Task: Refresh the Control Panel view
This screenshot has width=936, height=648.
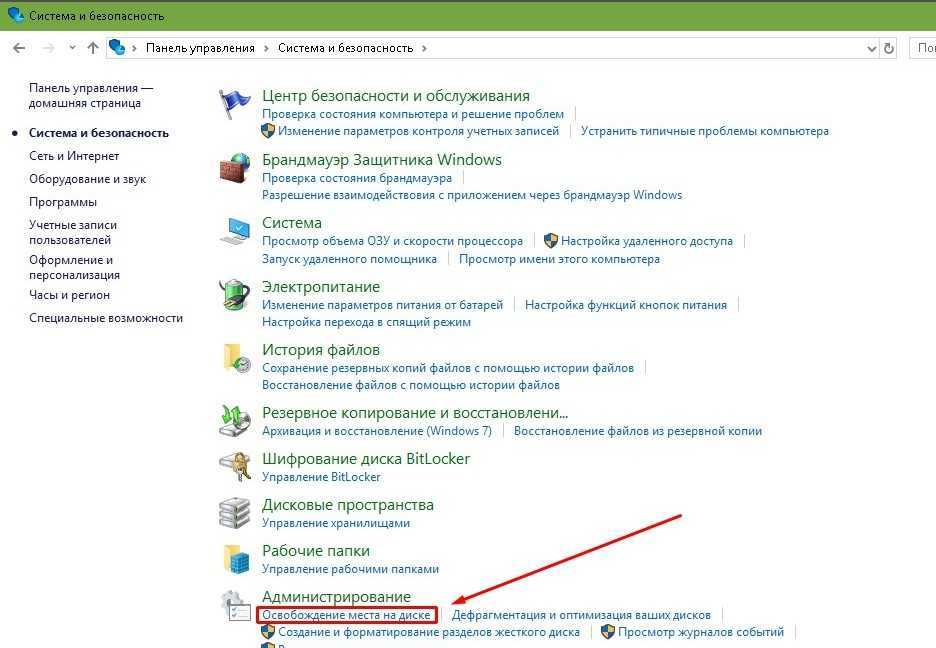Action: (x=889, y=48)
